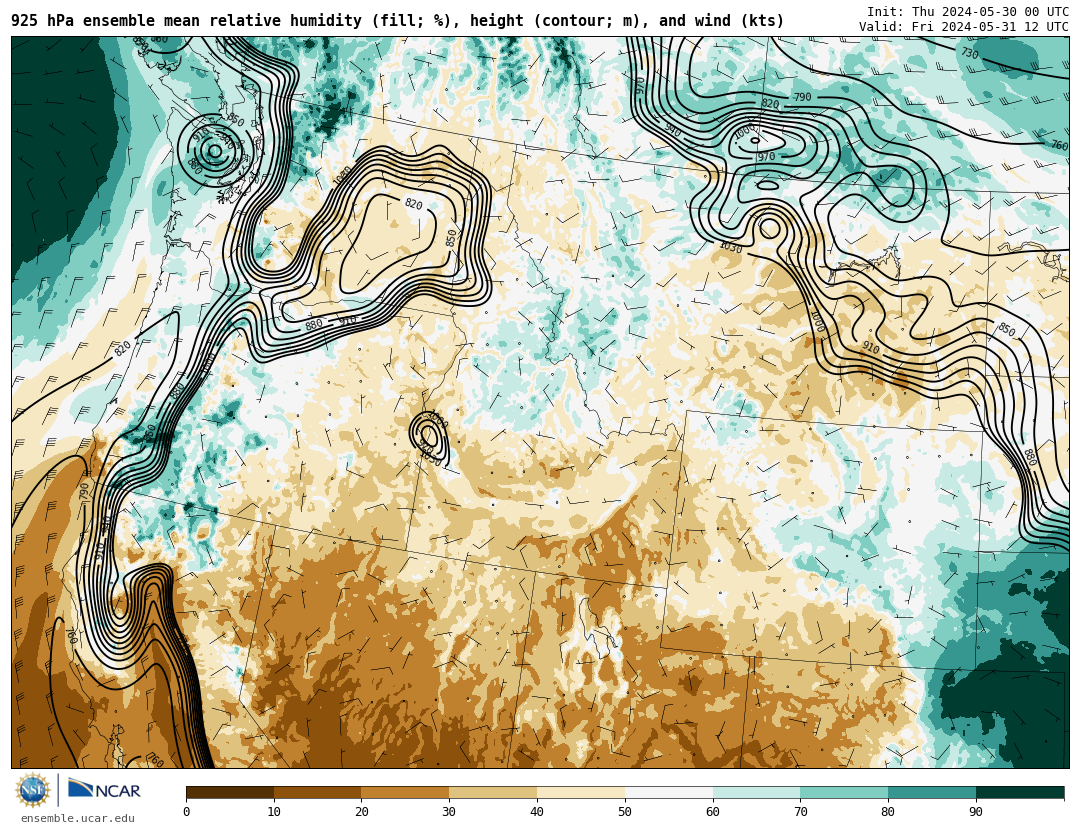
Task: Click the 50-60 white colorbar segment
Action: [669, 793]
